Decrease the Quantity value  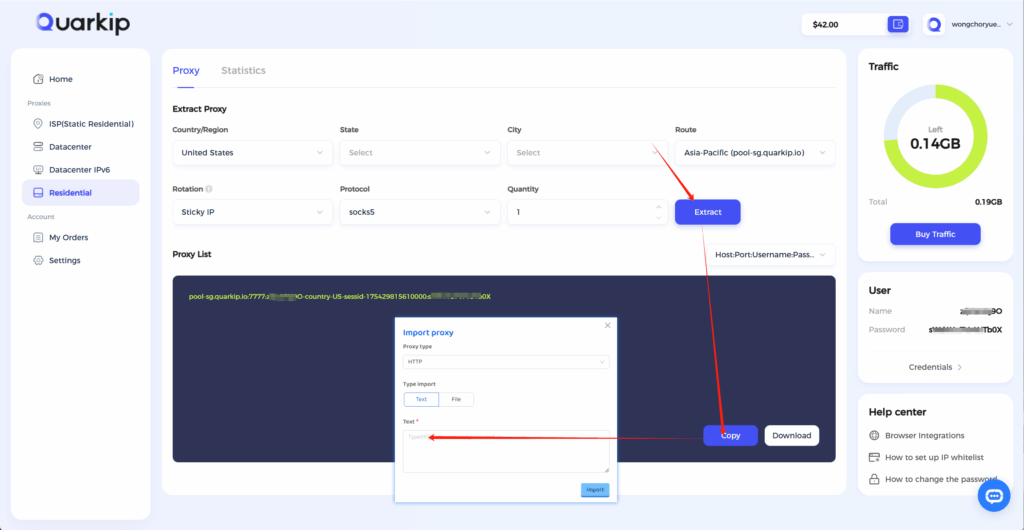point(658,217)
